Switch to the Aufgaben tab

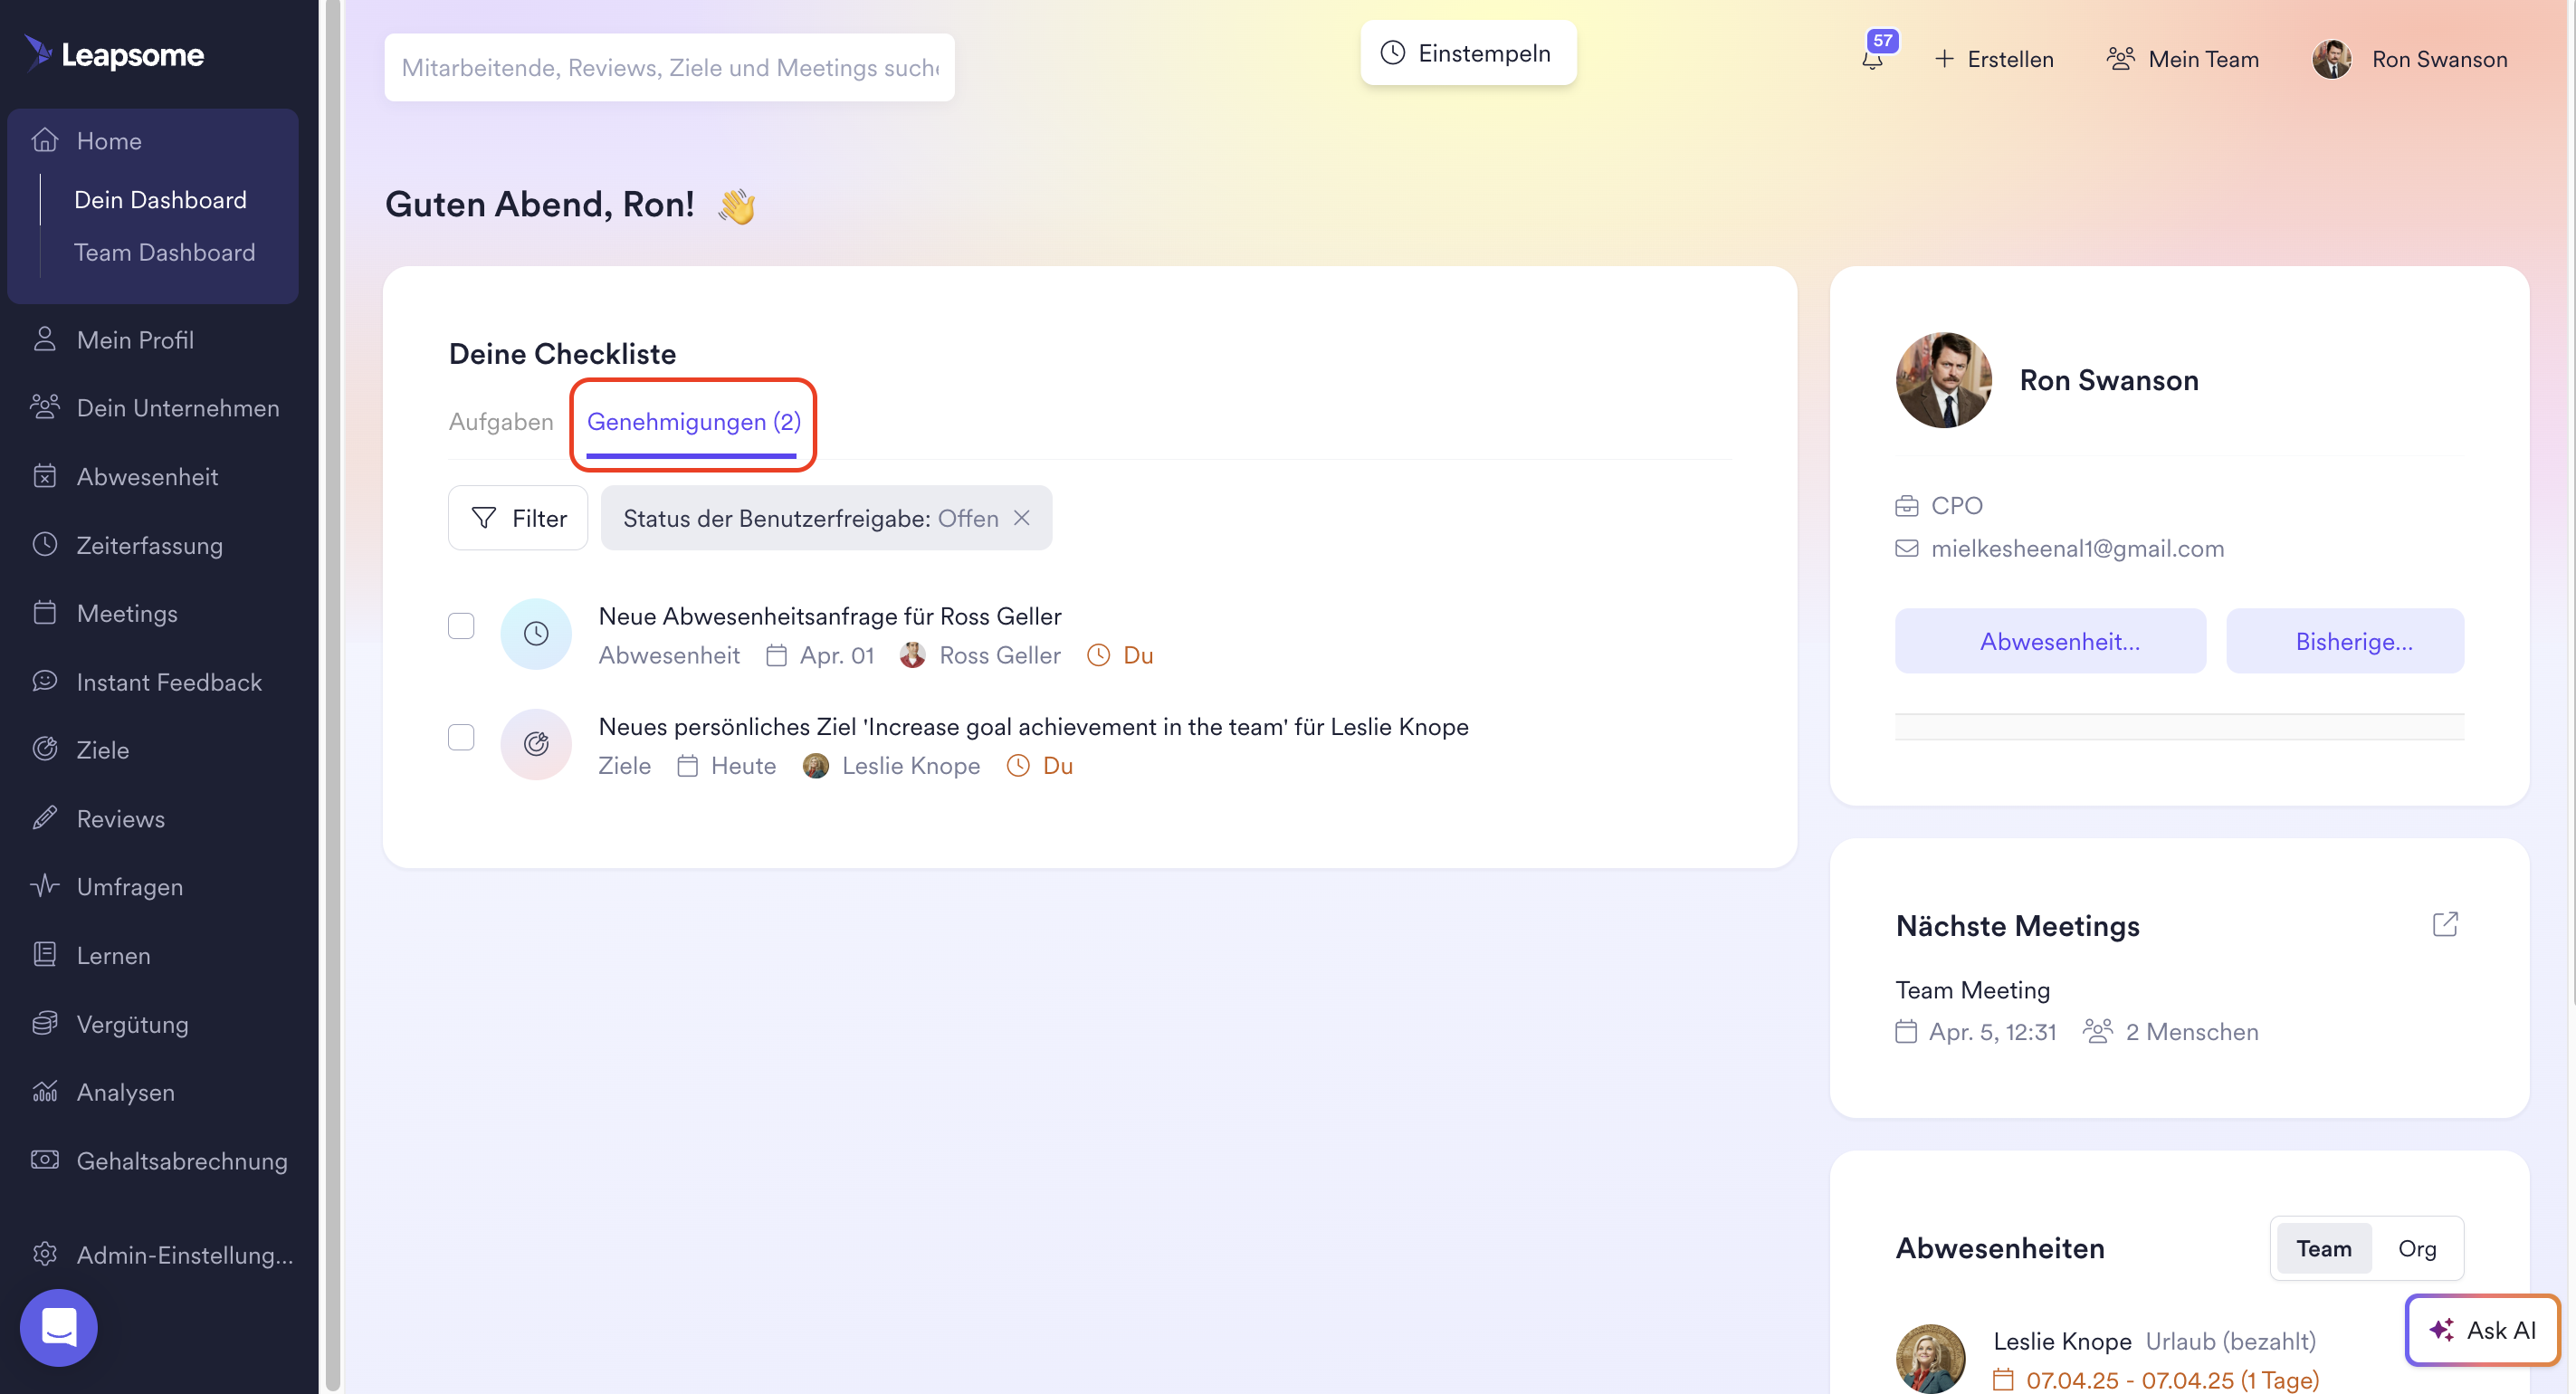click(501, 422)
